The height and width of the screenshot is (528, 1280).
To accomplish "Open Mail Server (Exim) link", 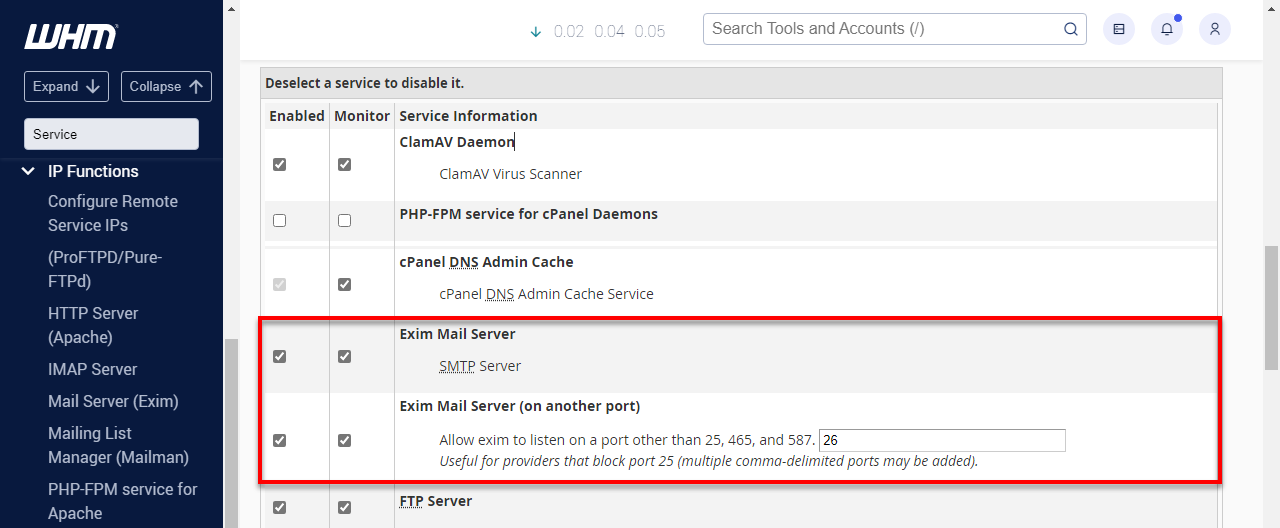I will coord(113,401).
